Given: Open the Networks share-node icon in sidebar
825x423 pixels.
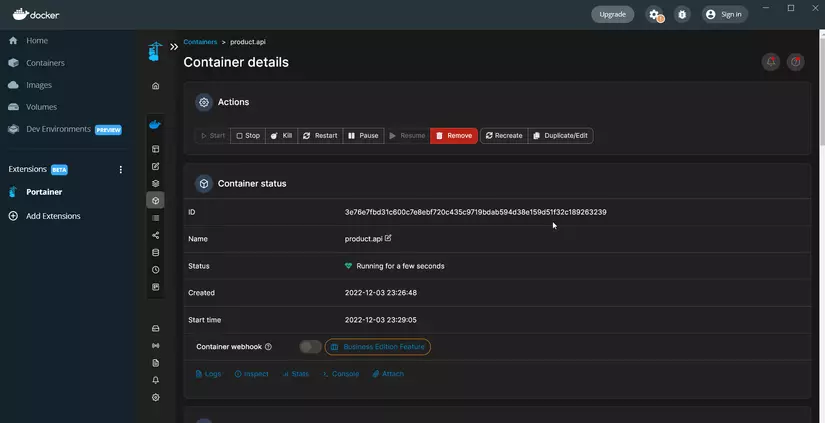Looking at the screenshot, I should pos(155,235).
